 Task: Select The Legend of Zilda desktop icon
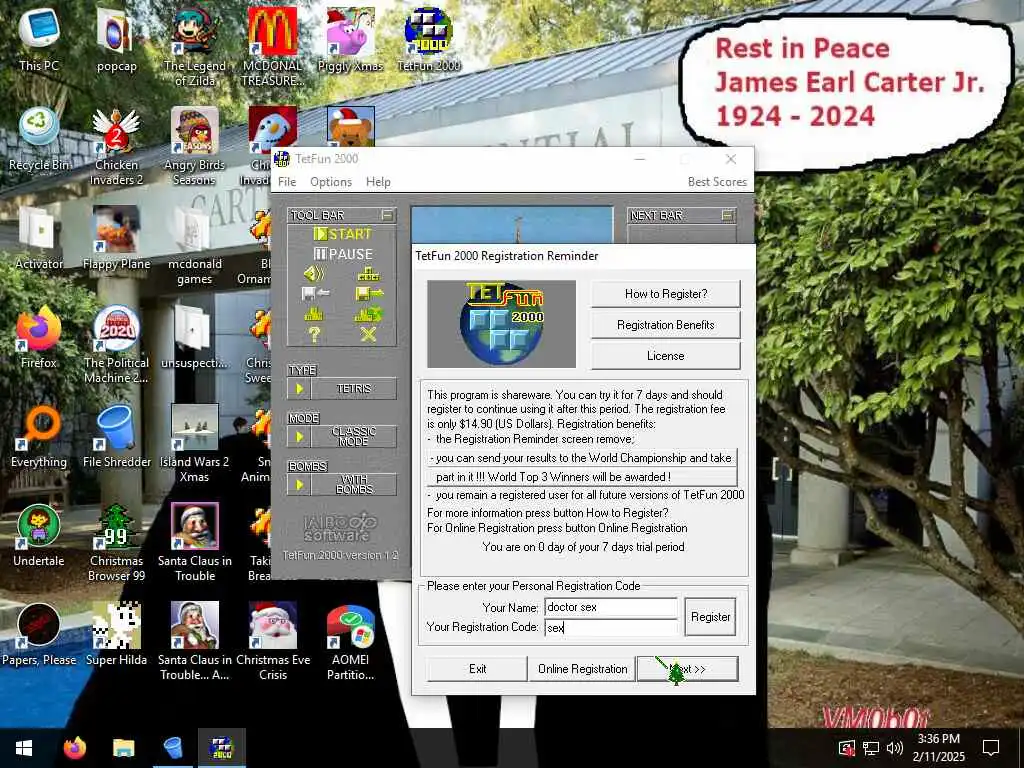click(x=195, y=46)
